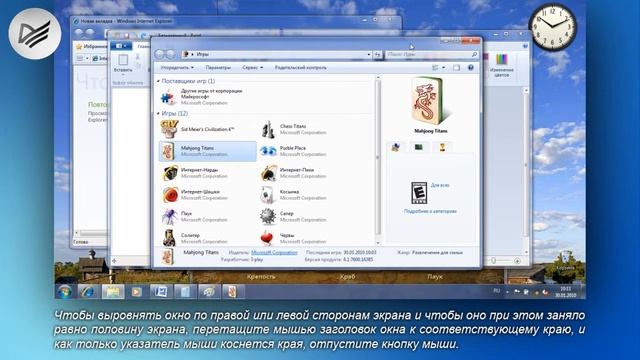Open the Help question mark in Games toolbar
This screenshot has height=360, width=640.
471,67
